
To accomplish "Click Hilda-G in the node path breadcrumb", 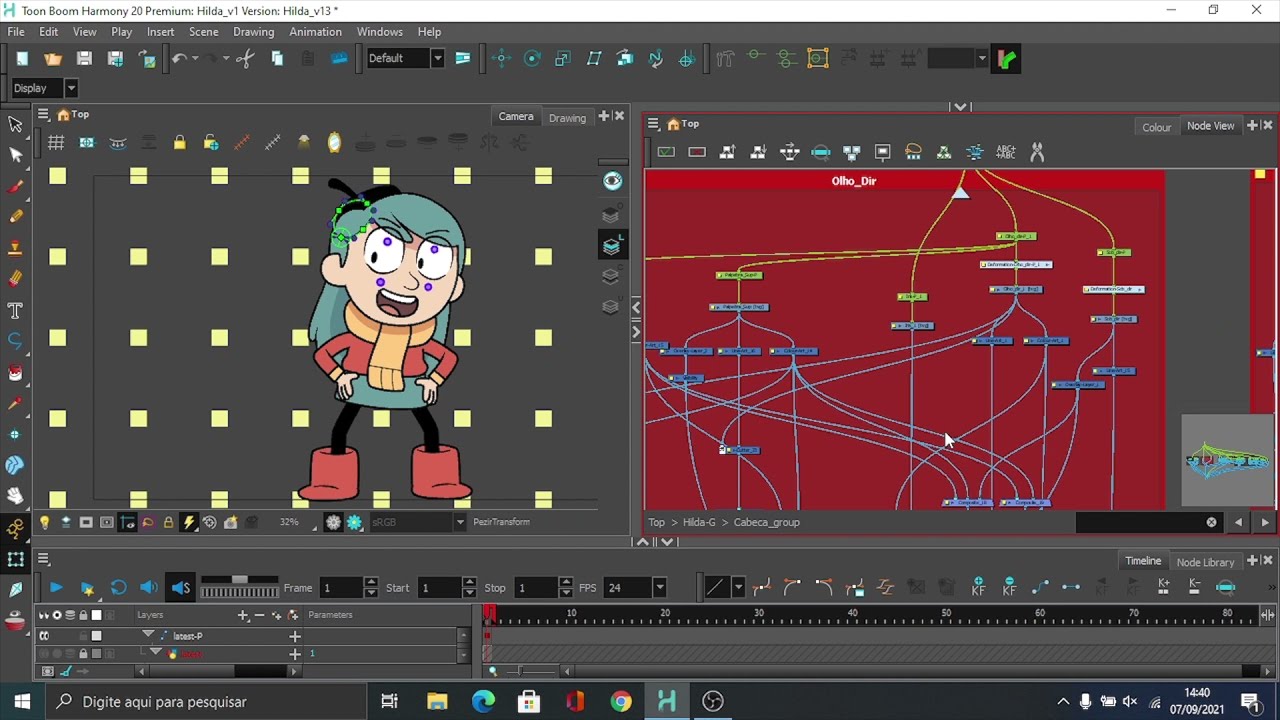I will (x=699, y=522).
